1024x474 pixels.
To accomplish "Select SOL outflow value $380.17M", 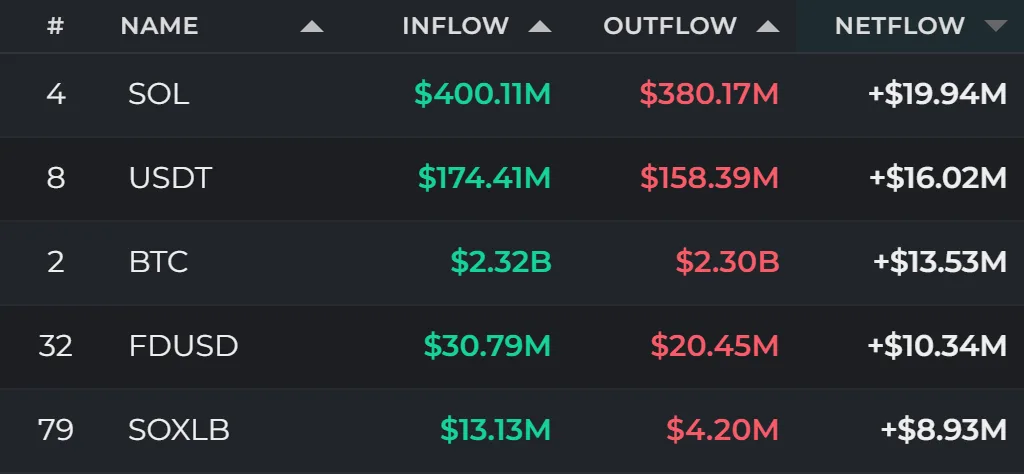I will click(709, 95).
